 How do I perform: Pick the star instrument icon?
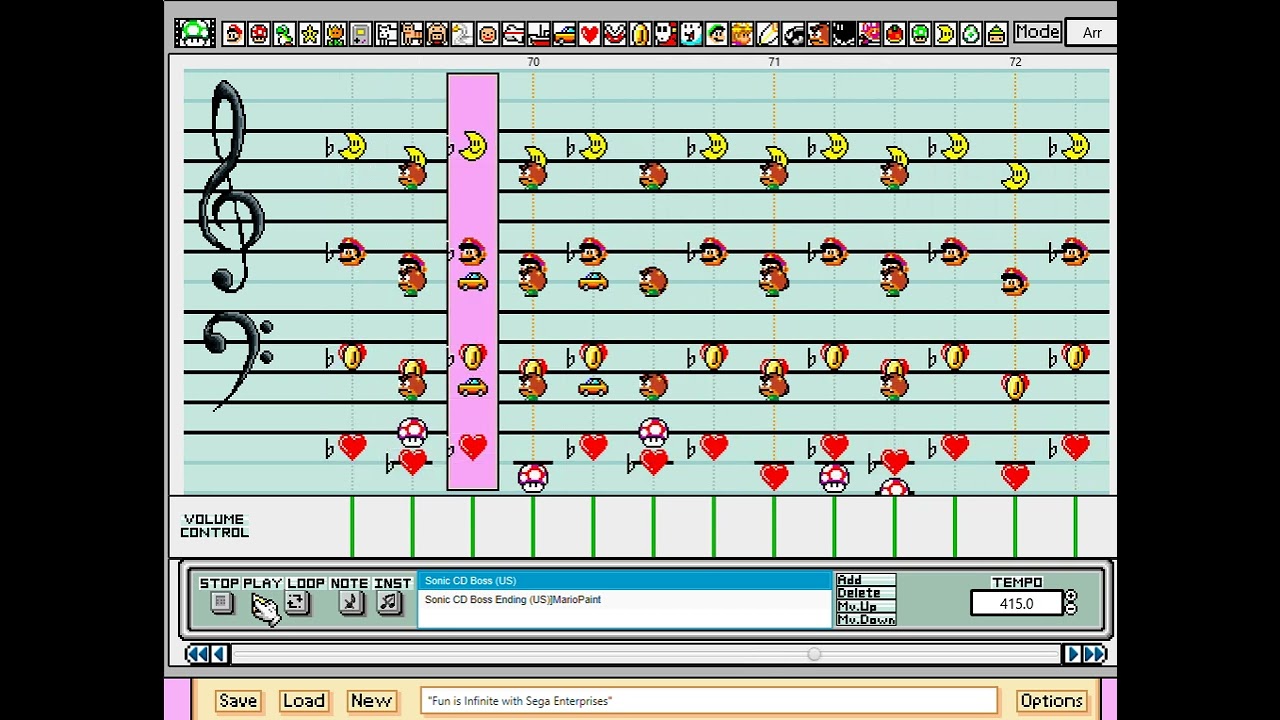[x=309, y=34]
